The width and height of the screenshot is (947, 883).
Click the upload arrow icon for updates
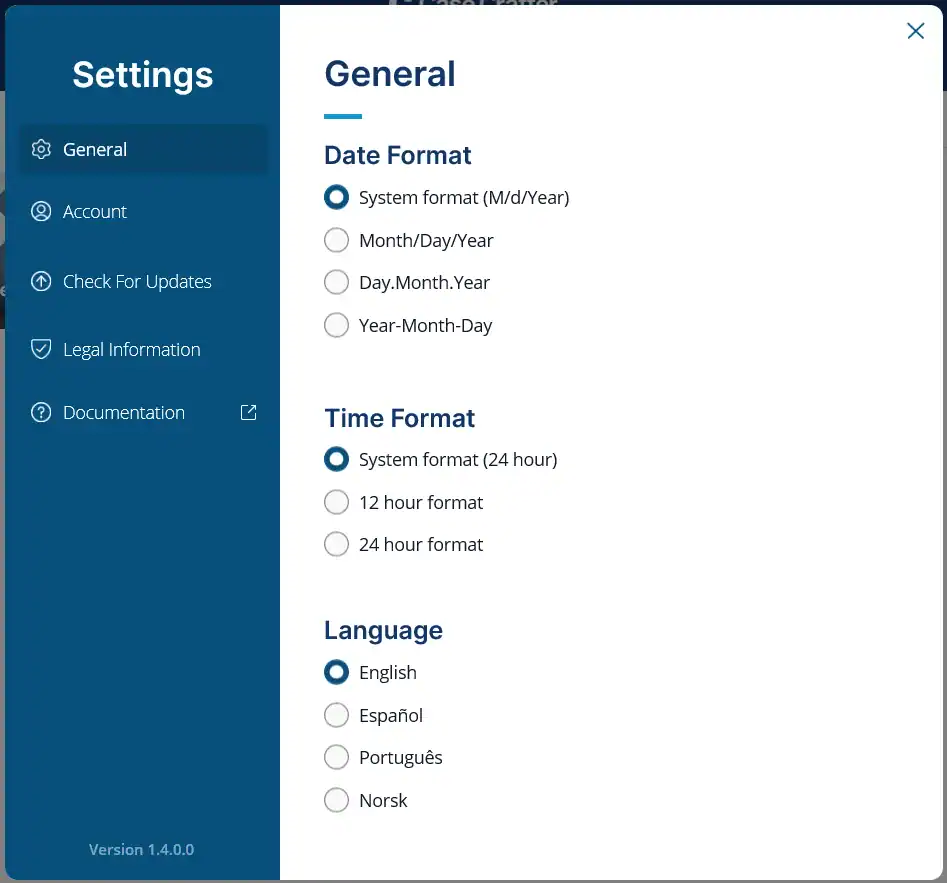coord(41,282)
